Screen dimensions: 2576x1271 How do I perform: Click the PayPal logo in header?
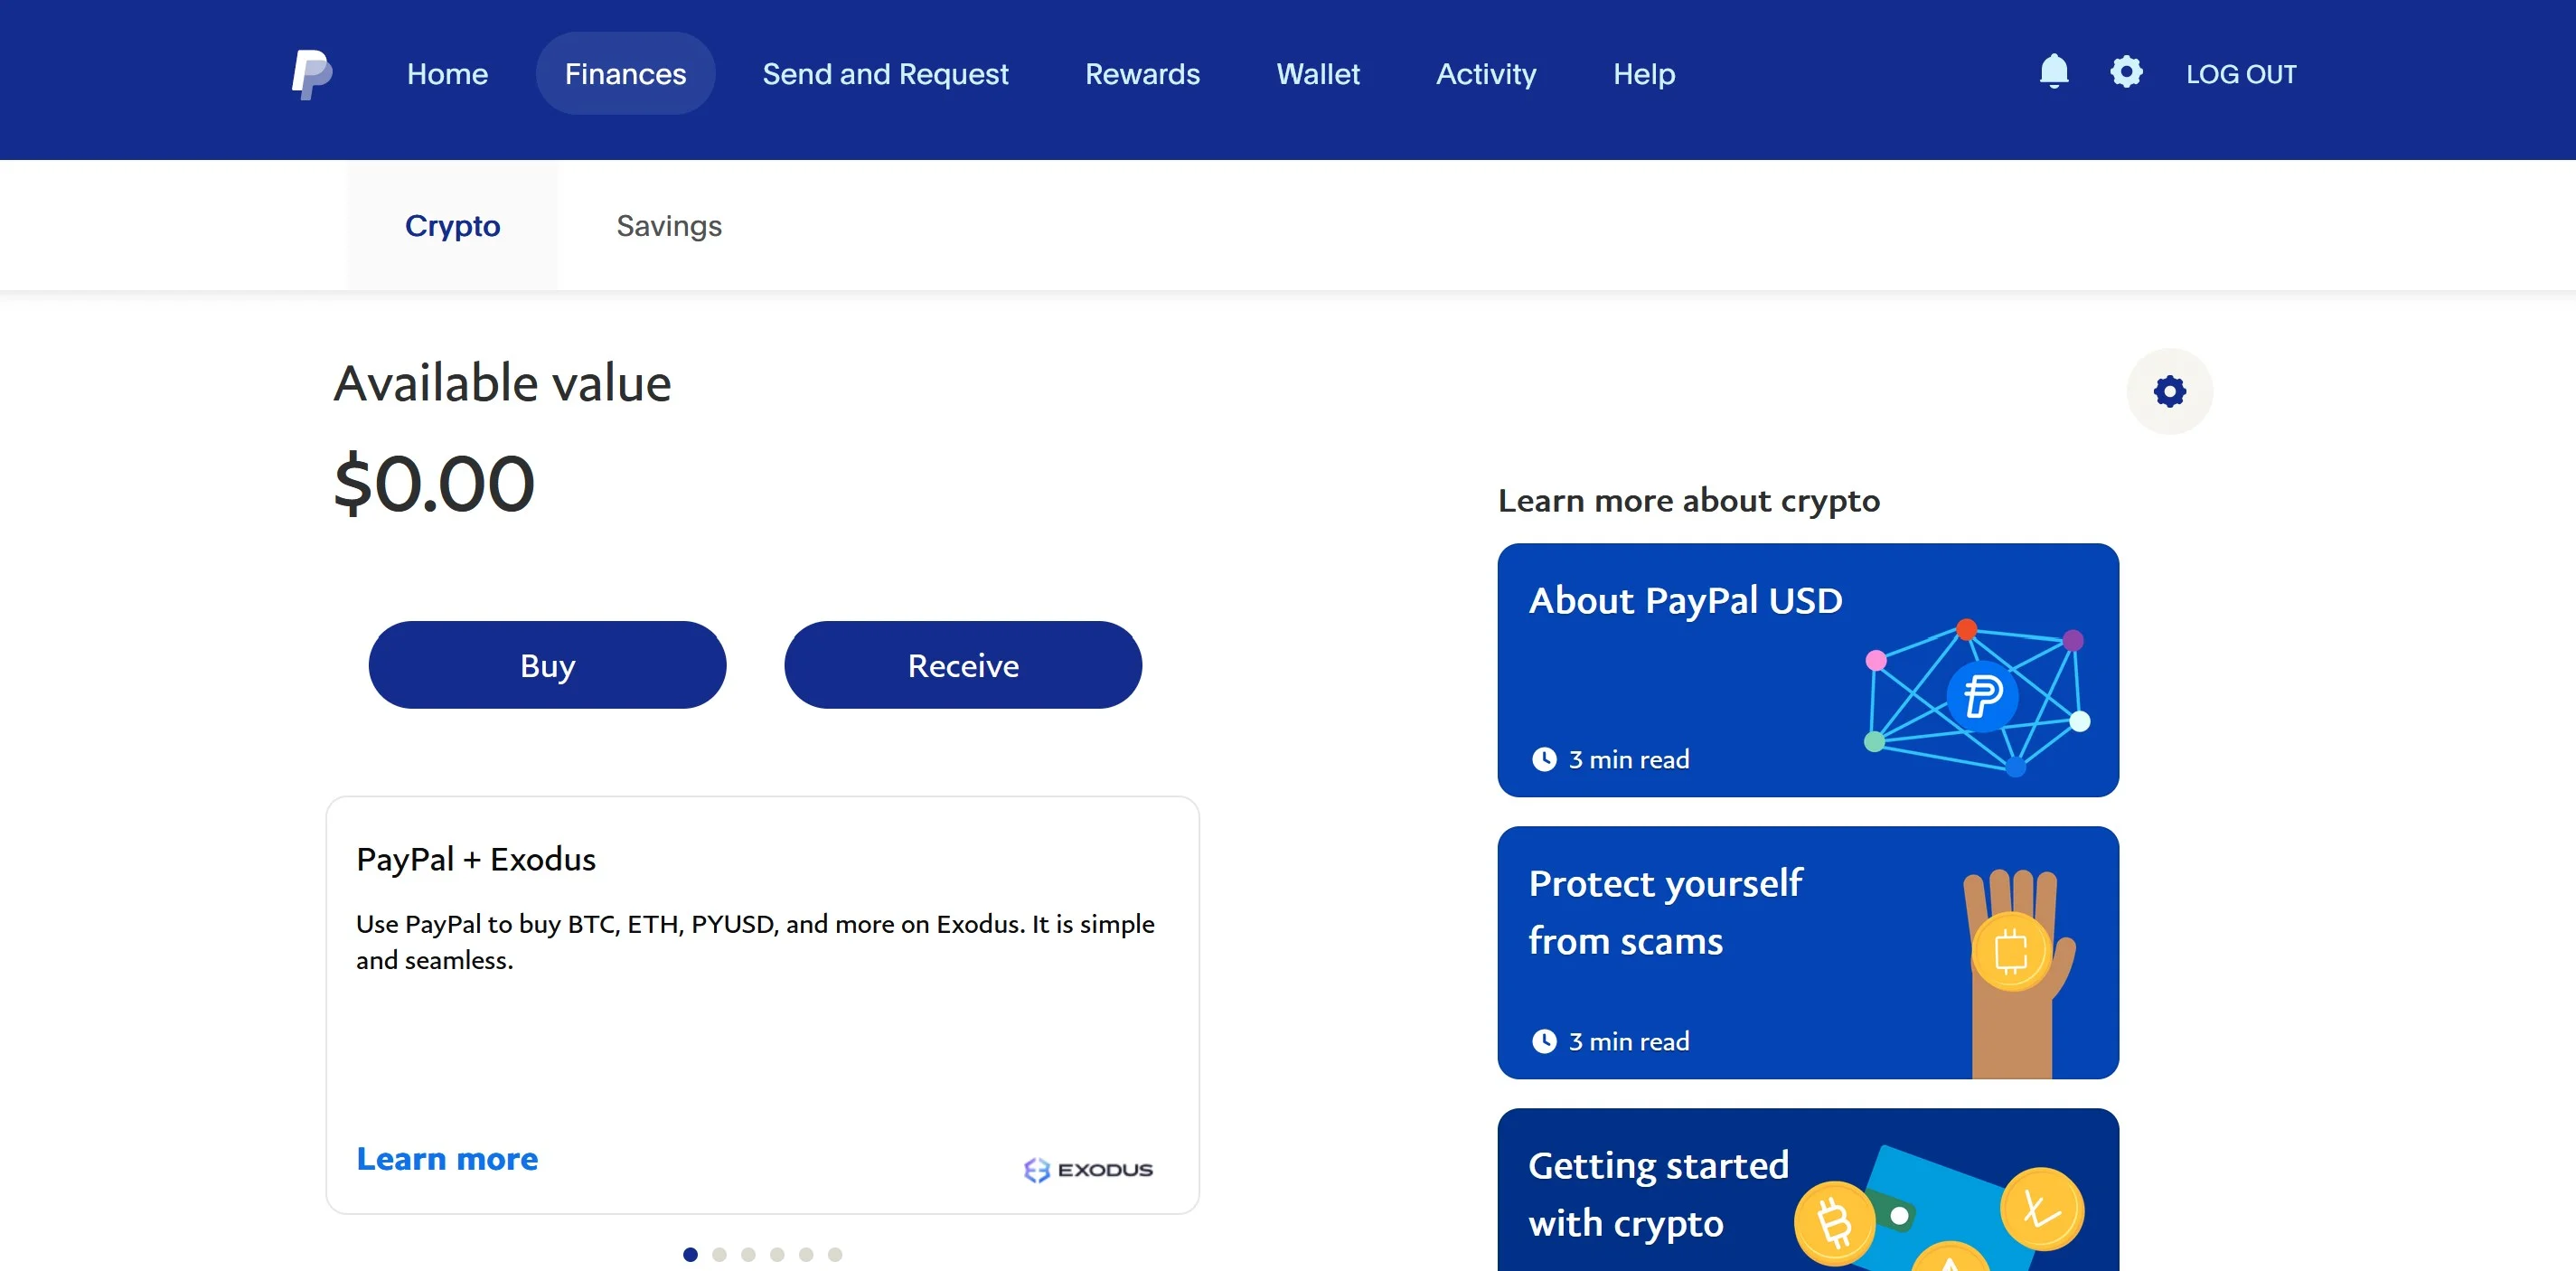pyautogui.click(x=311, y=74)
